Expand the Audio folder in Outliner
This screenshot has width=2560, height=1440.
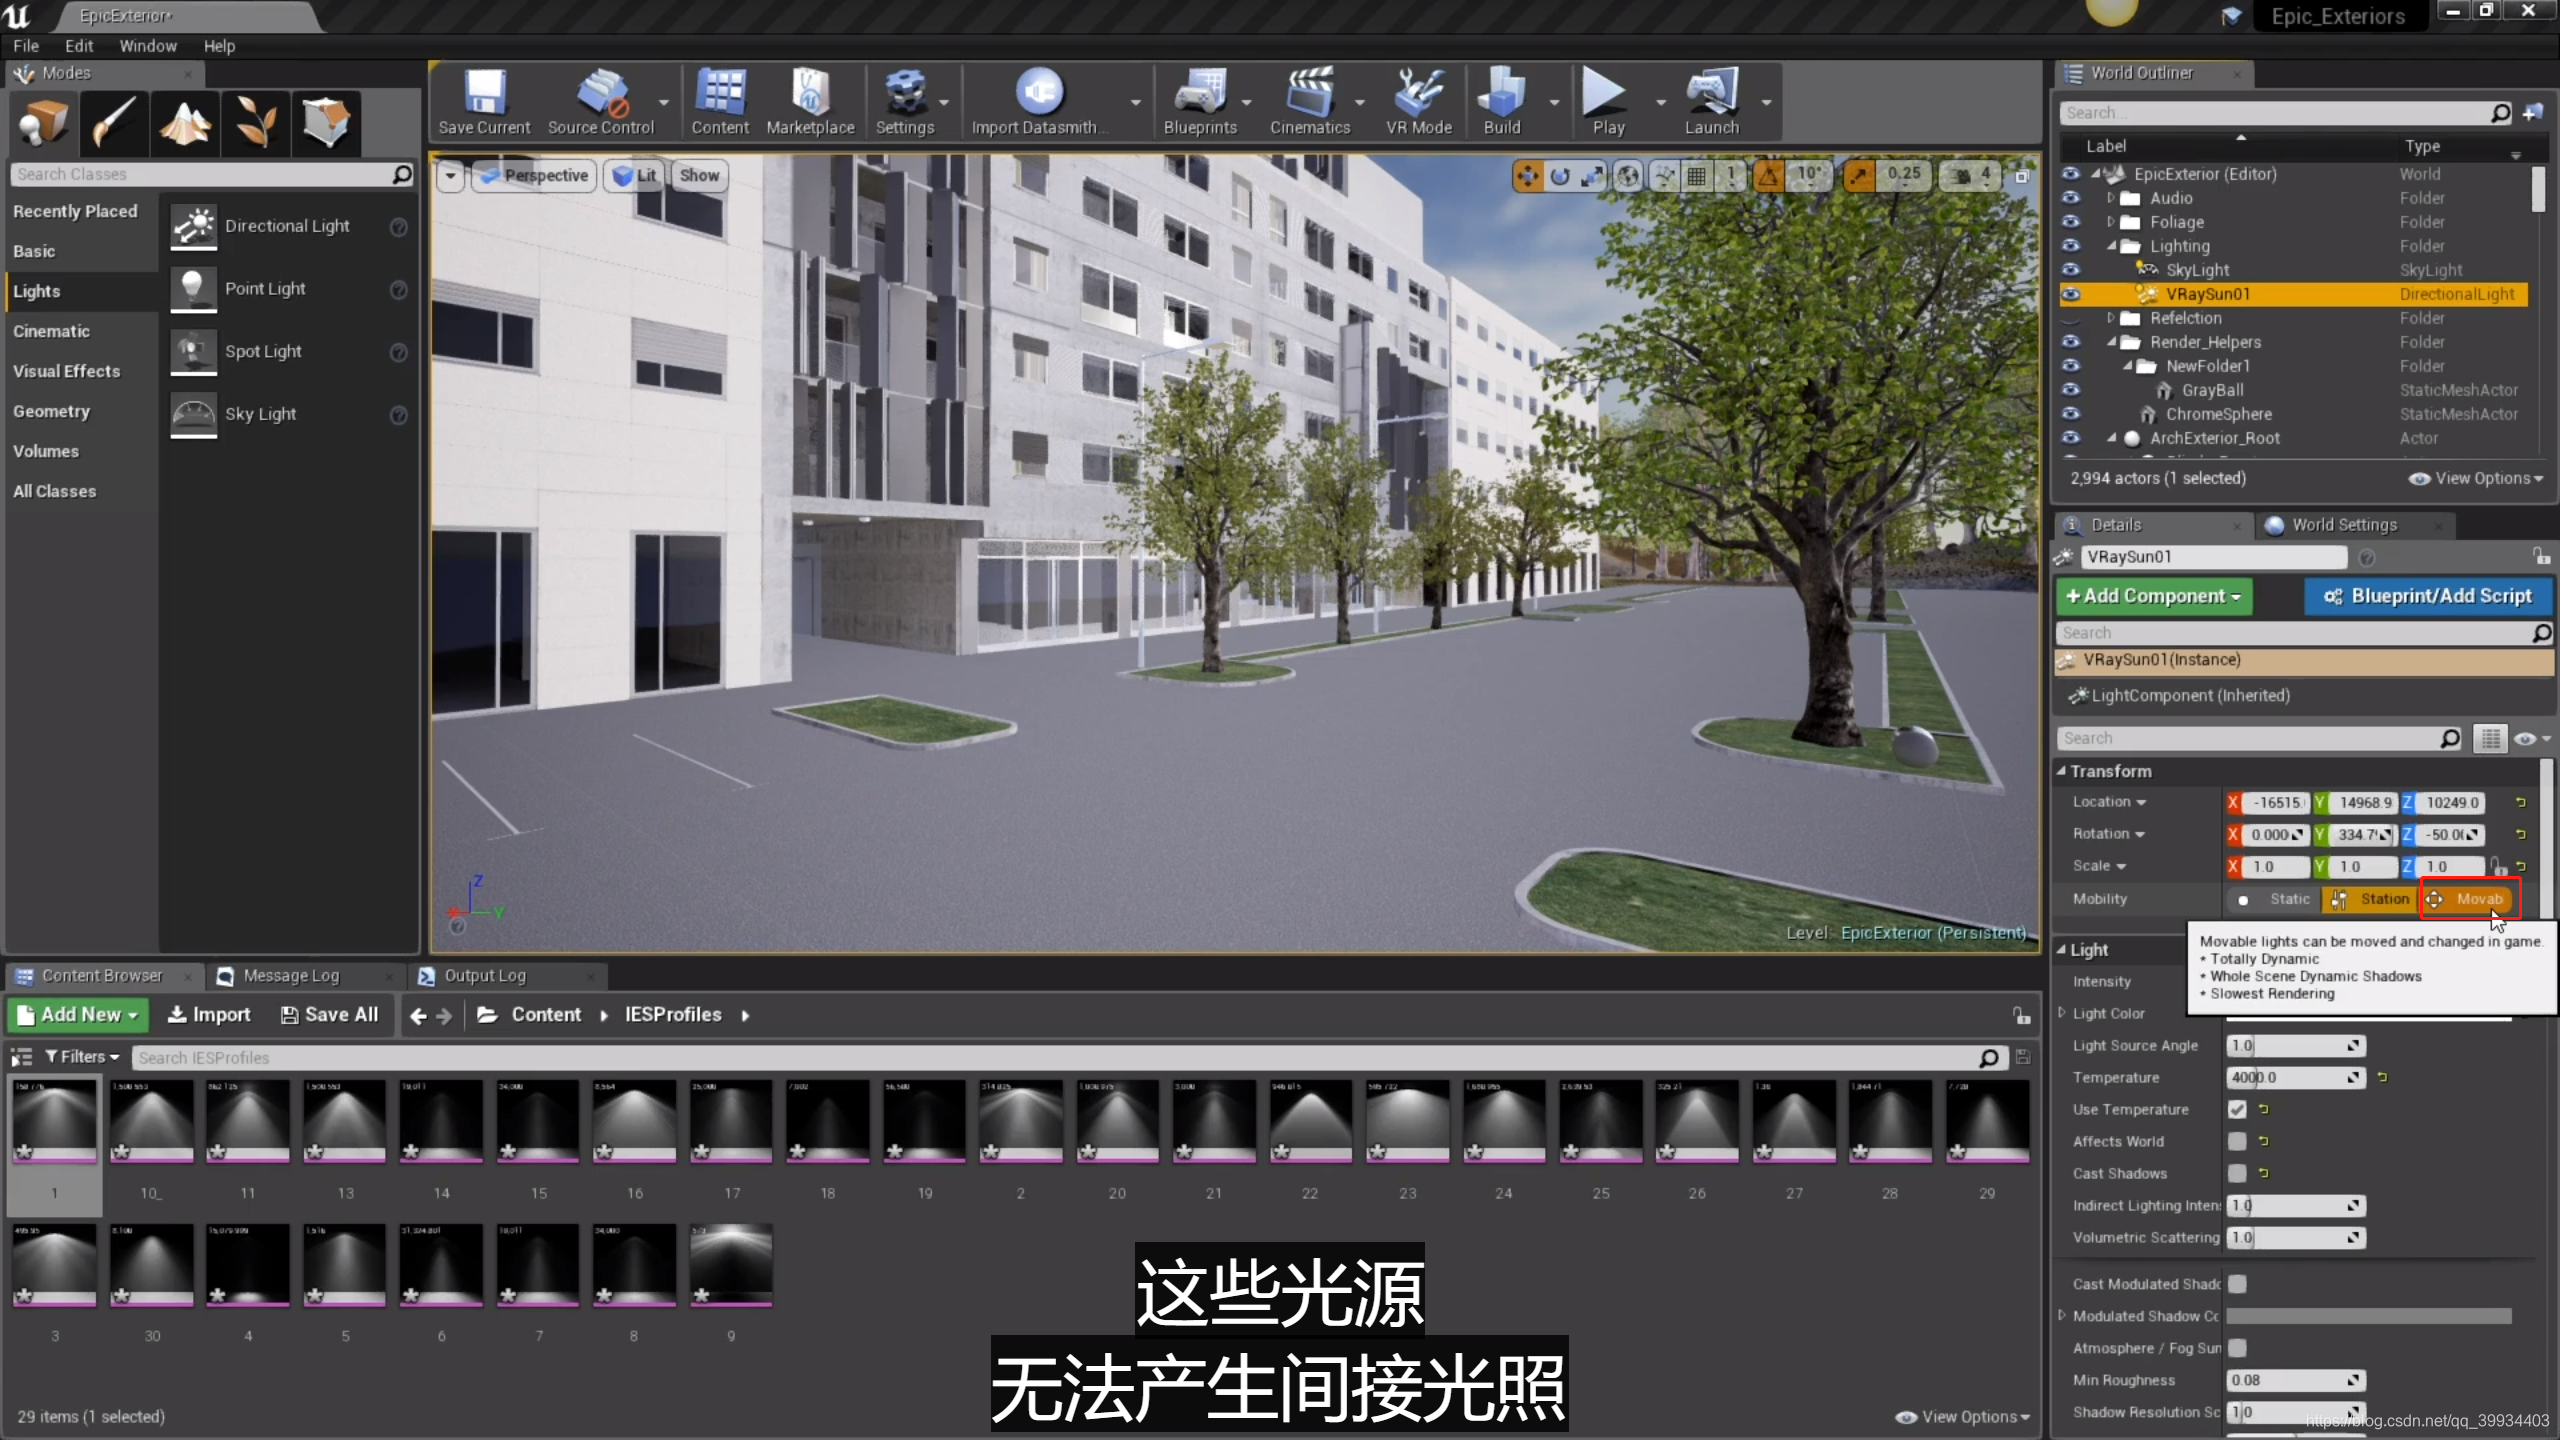click(x=2111, y=198)
